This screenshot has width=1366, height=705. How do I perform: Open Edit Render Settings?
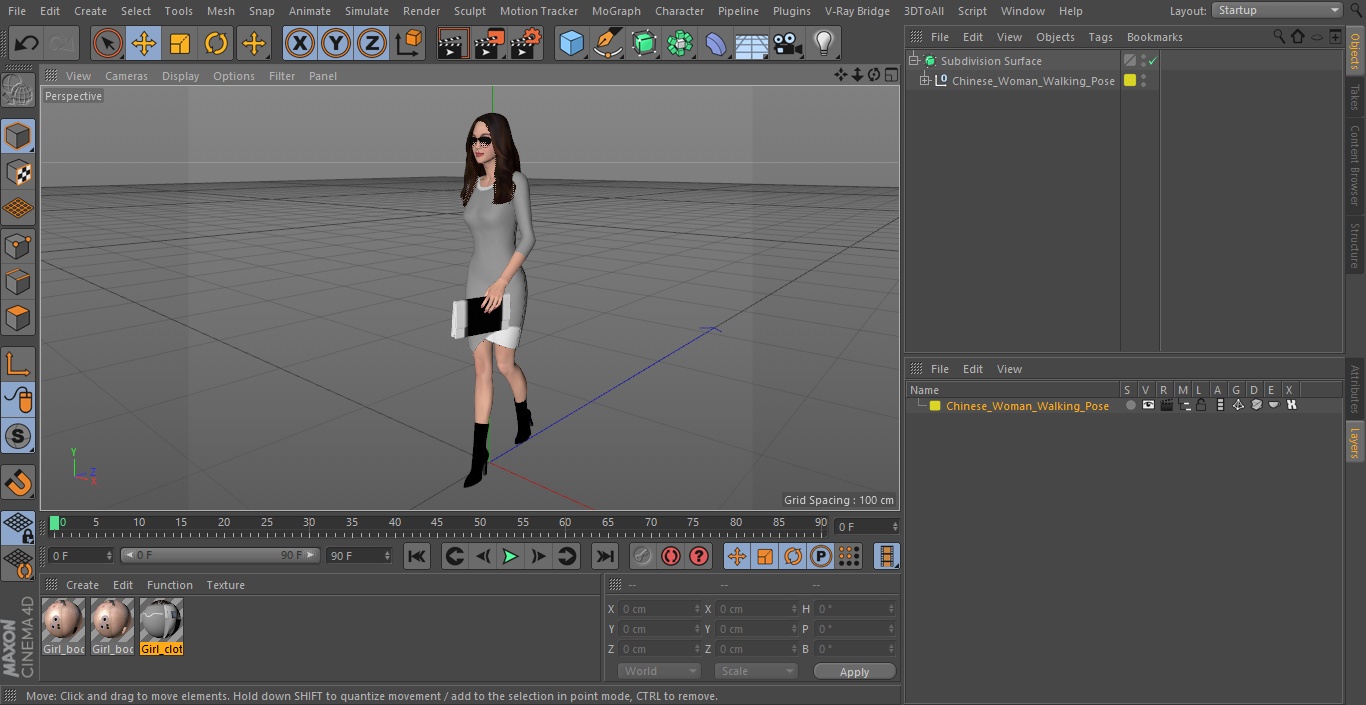pyautogui.click(x=526, y=44)
